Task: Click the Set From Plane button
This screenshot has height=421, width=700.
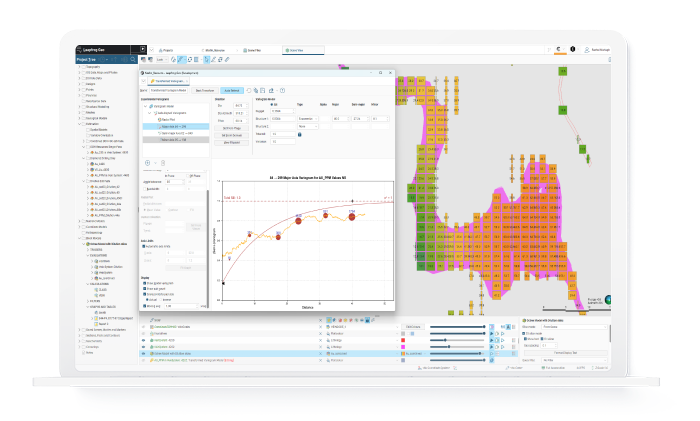Action: [232, 128]
